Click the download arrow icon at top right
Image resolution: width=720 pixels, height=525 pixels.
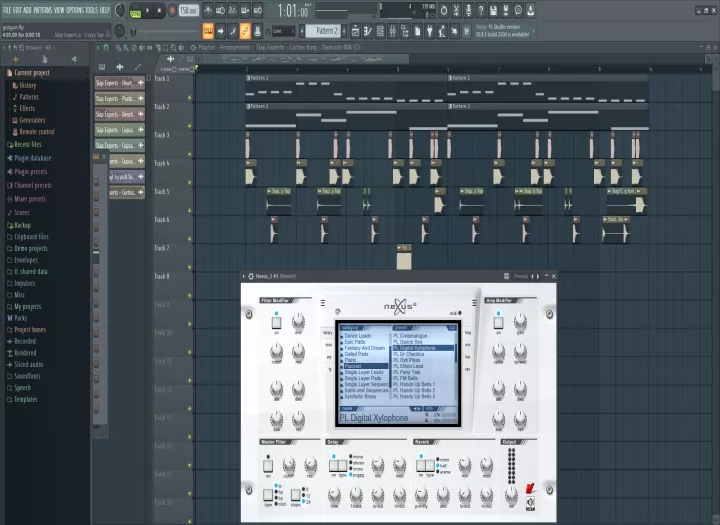tap(530, 10)
